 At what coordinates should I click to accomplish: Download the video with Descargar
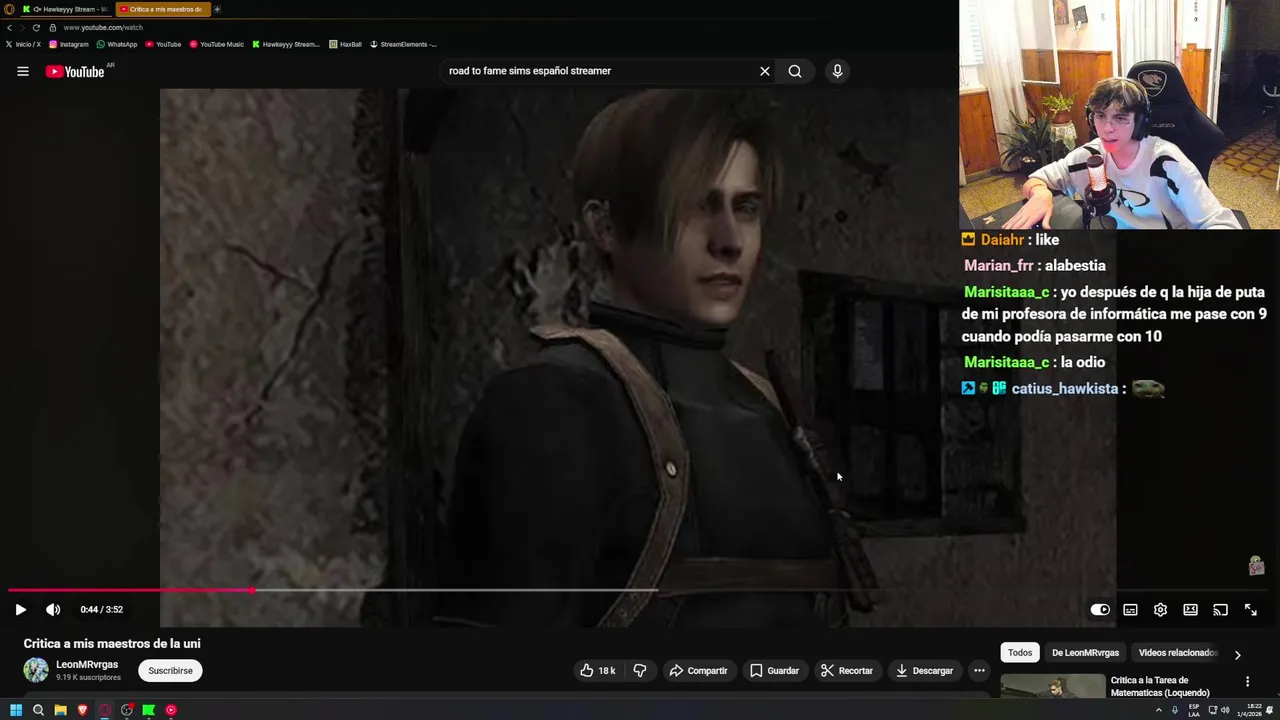coord(924,670)
